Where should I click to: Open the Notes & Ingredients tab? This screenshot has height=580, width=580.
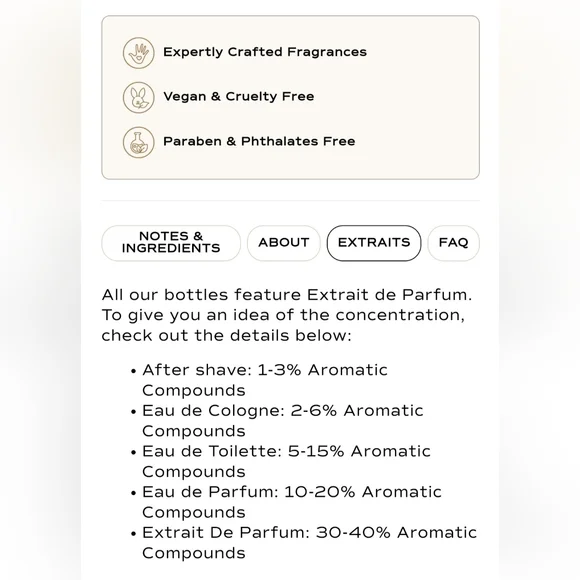tap(171, 243)
